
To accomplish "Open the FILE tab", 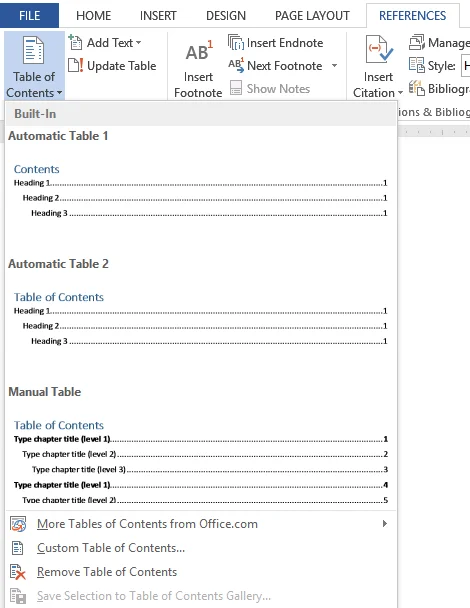I will click(29, 16).
